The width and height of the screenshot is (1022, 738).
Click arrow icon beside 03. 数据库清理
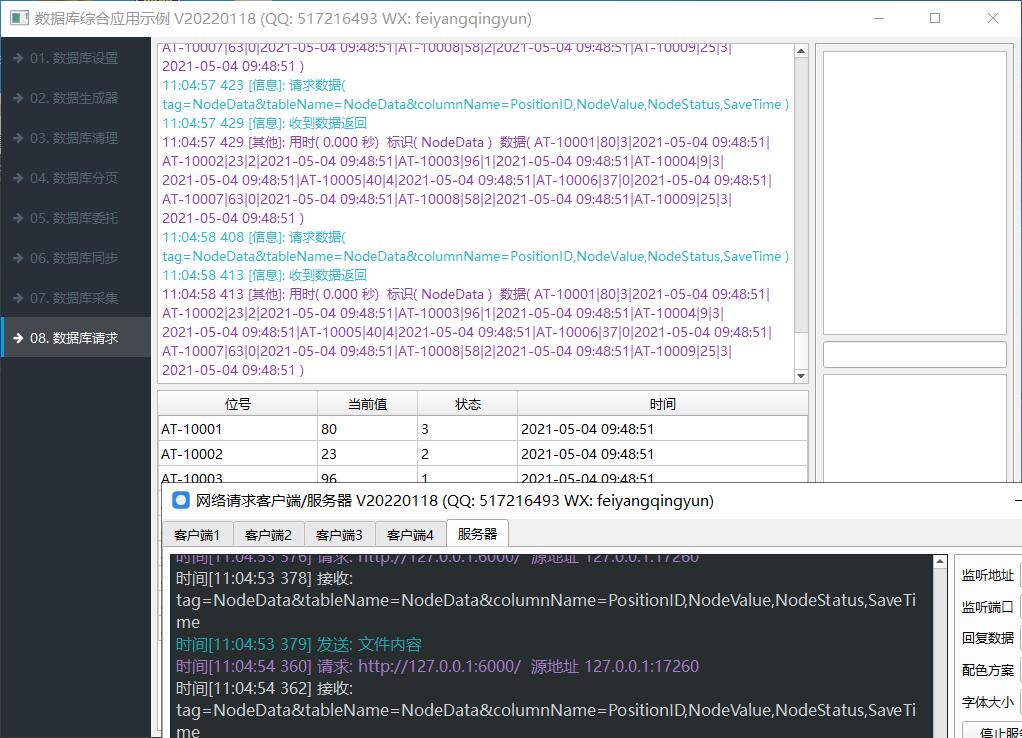pyautogui.click(x=18, y=138)
